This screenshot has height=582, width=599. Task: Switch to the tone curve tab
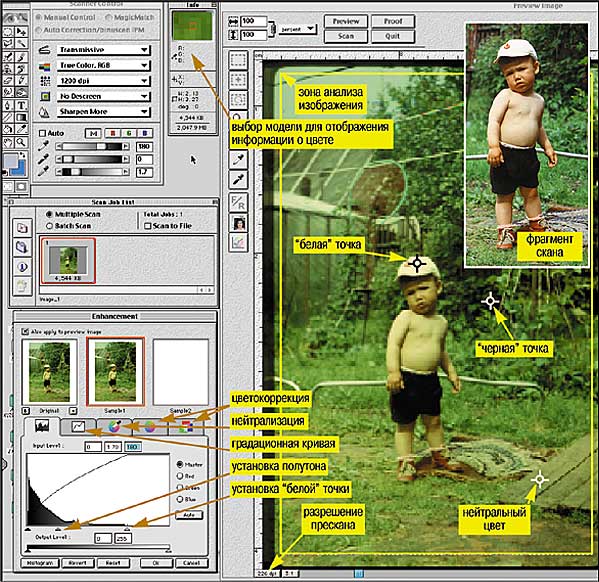[x=78, y=426]
